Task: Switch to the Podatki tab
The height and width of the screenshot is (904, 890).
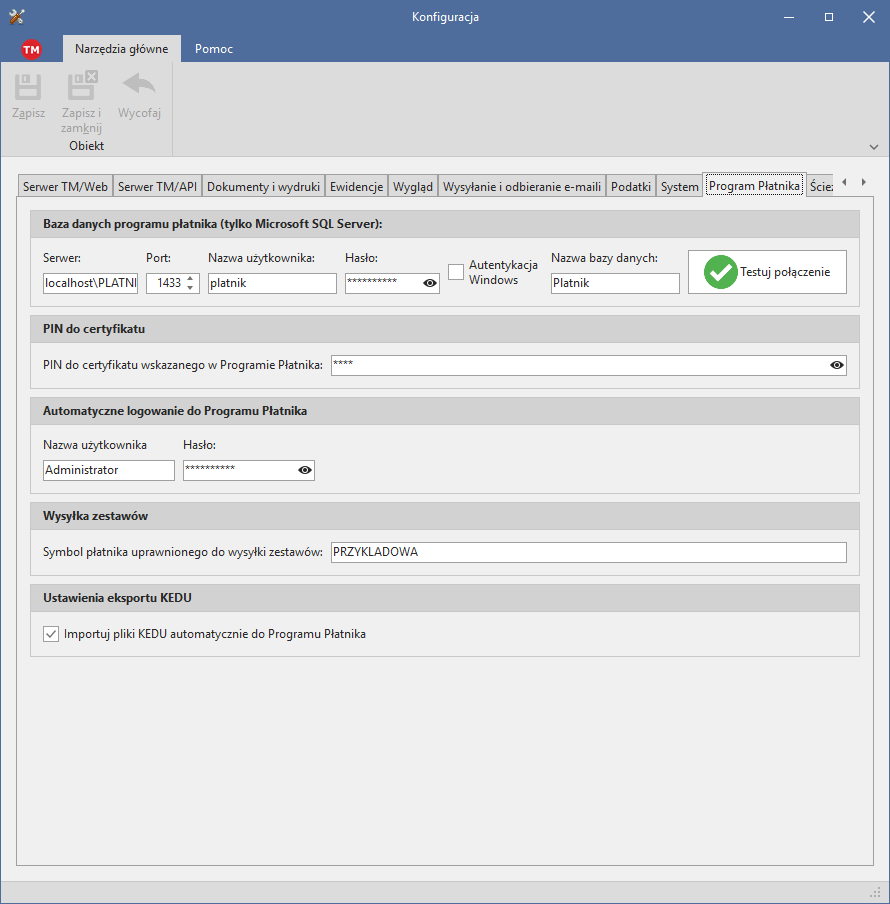Action: [x=631, y=186]
